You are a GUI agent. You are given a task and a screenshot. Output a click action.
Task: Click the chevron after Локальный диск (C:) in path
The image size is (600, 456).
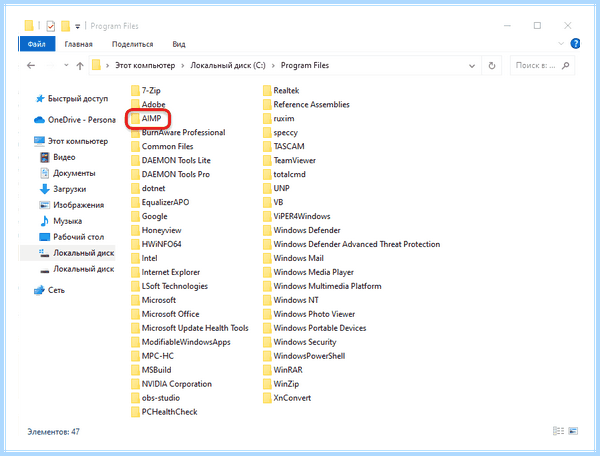click(273, 66)
